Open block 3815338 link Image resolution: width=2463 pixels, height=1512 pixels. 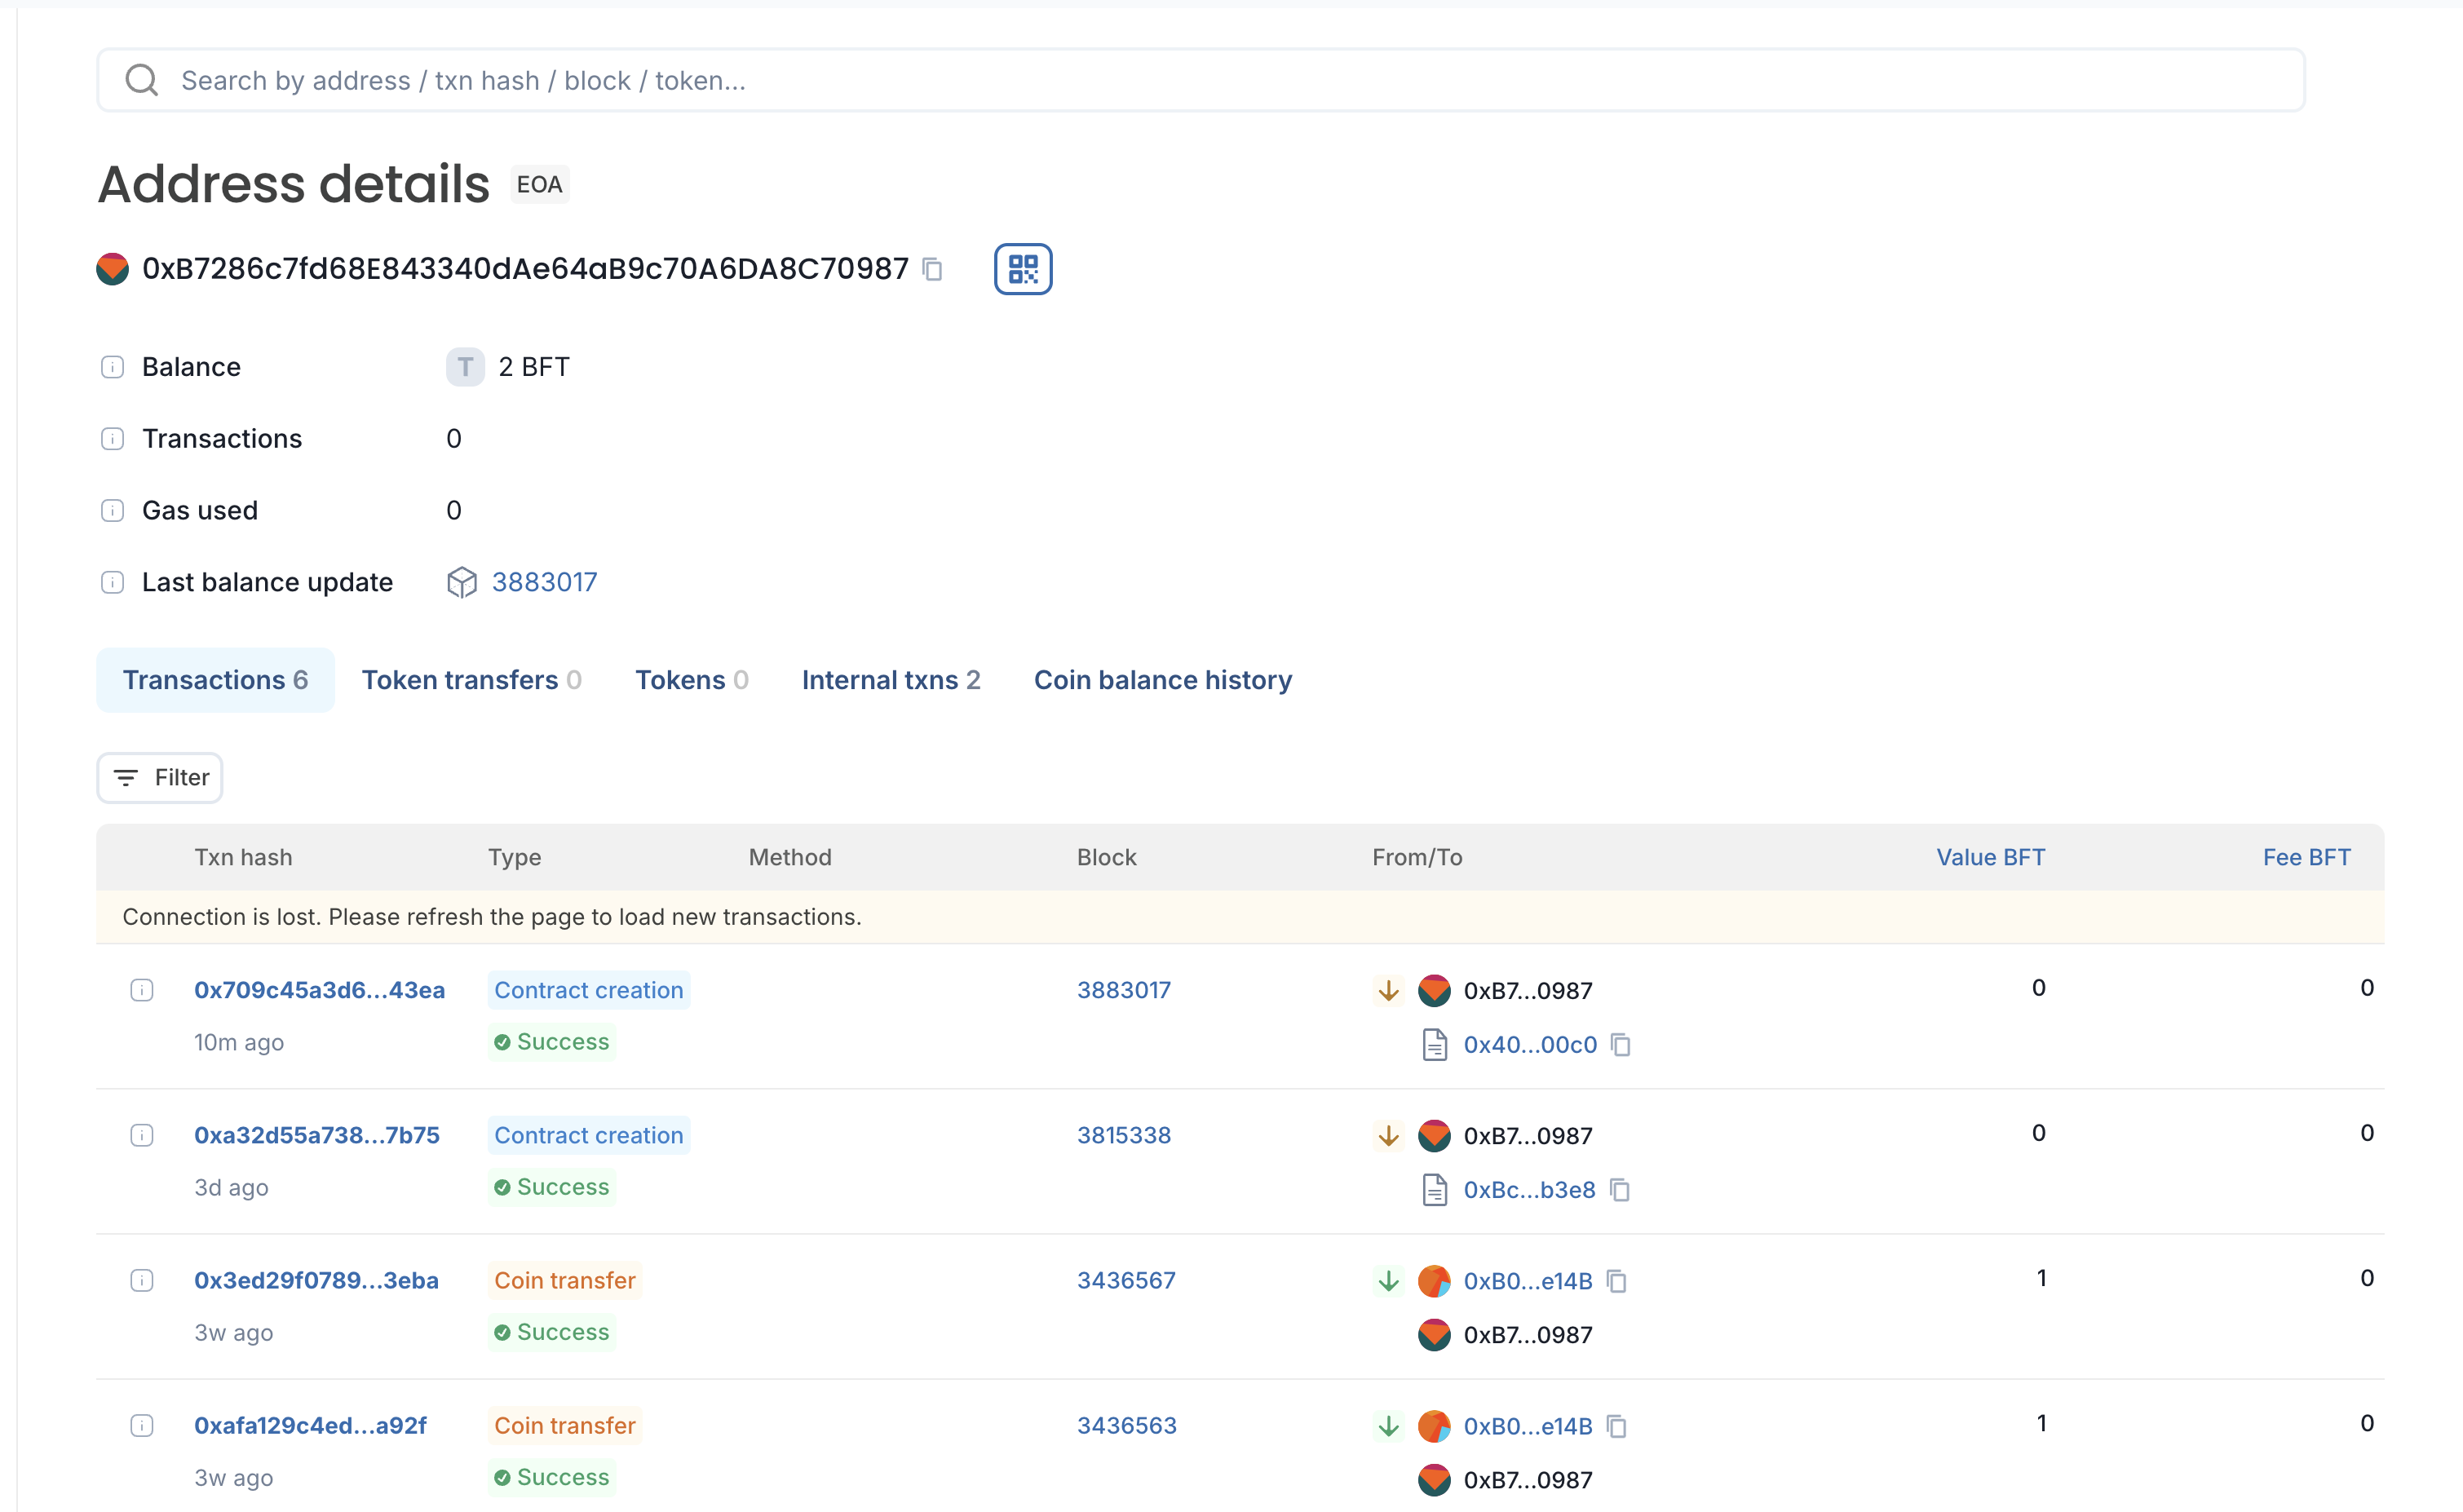(x=1124, y=1135)
